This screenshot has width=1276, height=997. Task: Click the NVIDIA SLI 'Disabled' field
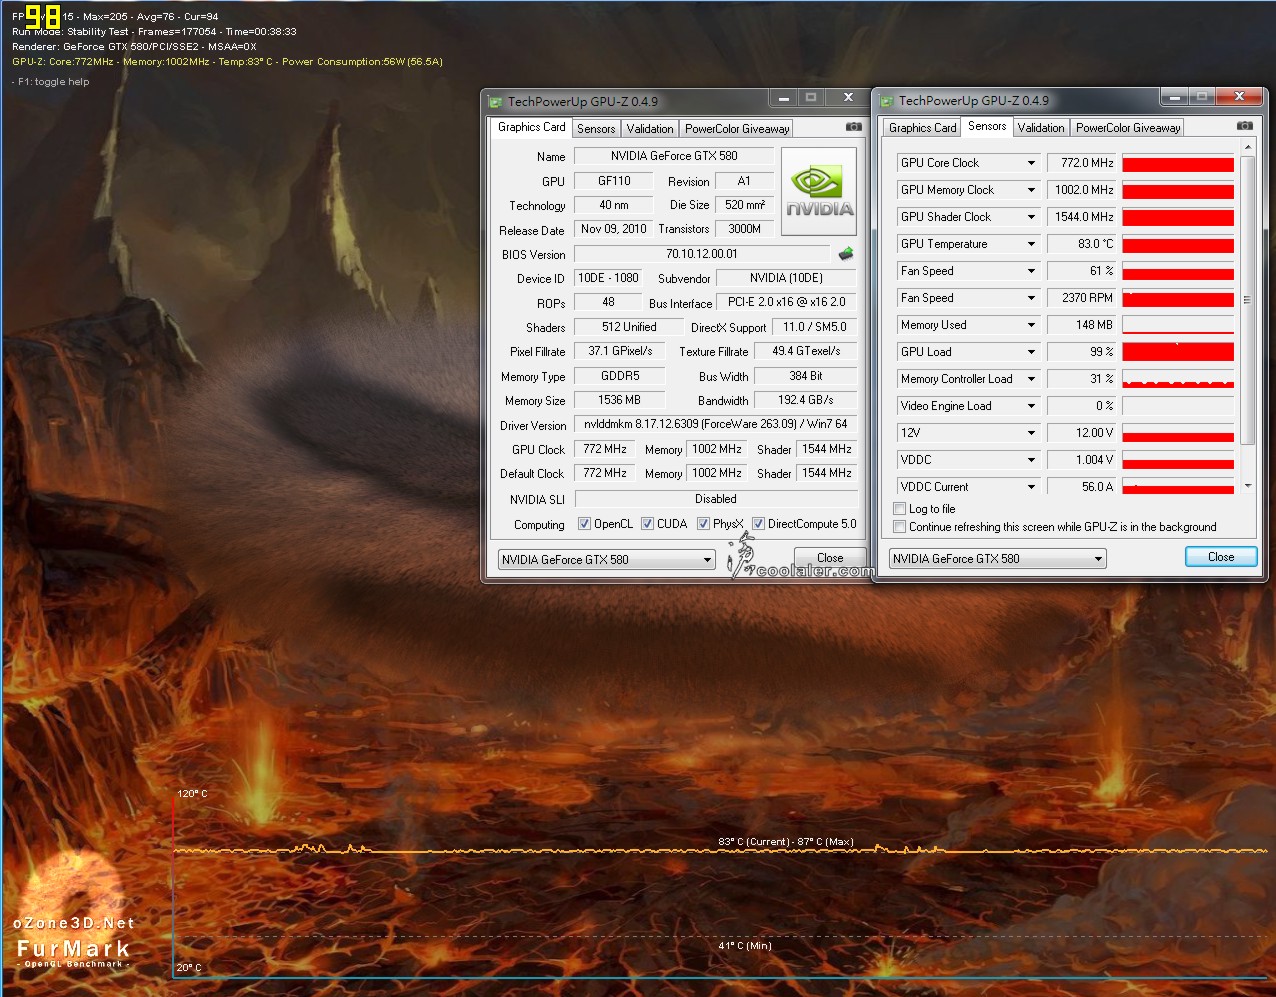coord(716,499)
